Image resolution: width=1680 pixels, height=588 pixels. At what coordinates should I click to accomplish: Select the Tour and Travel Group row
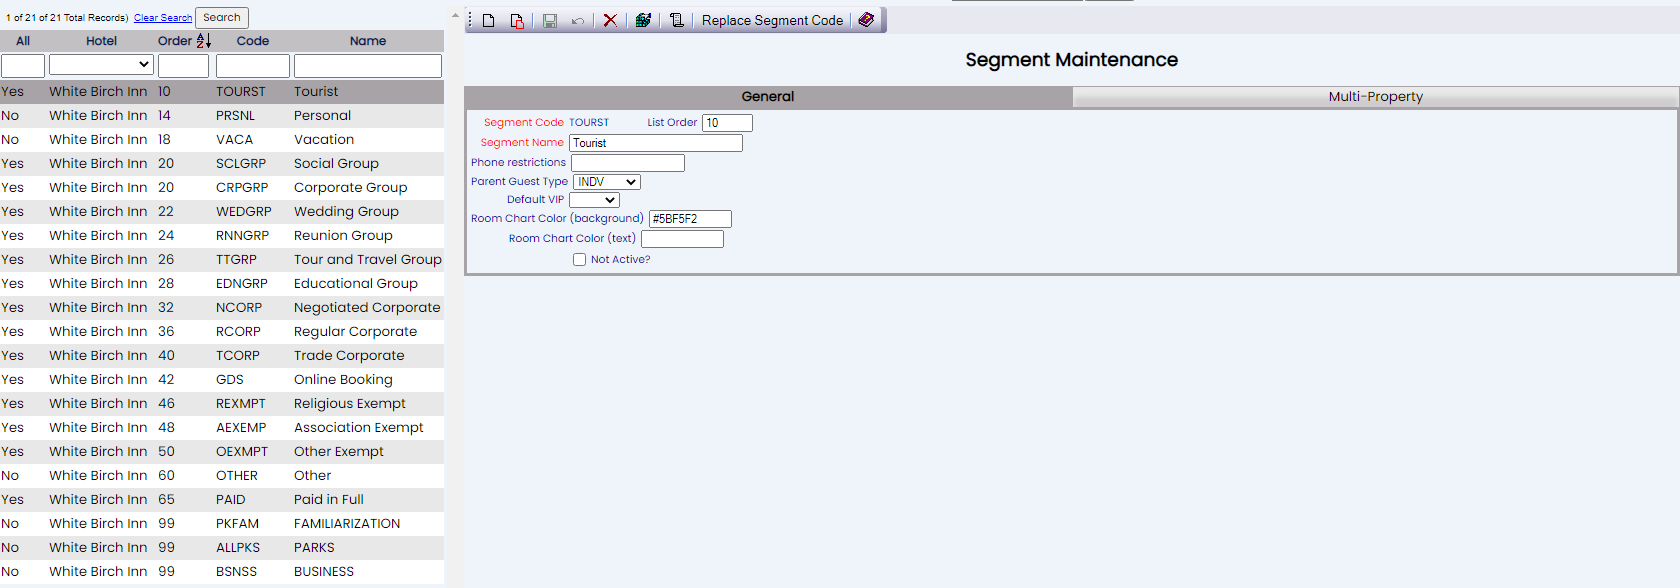coord(222,259)
